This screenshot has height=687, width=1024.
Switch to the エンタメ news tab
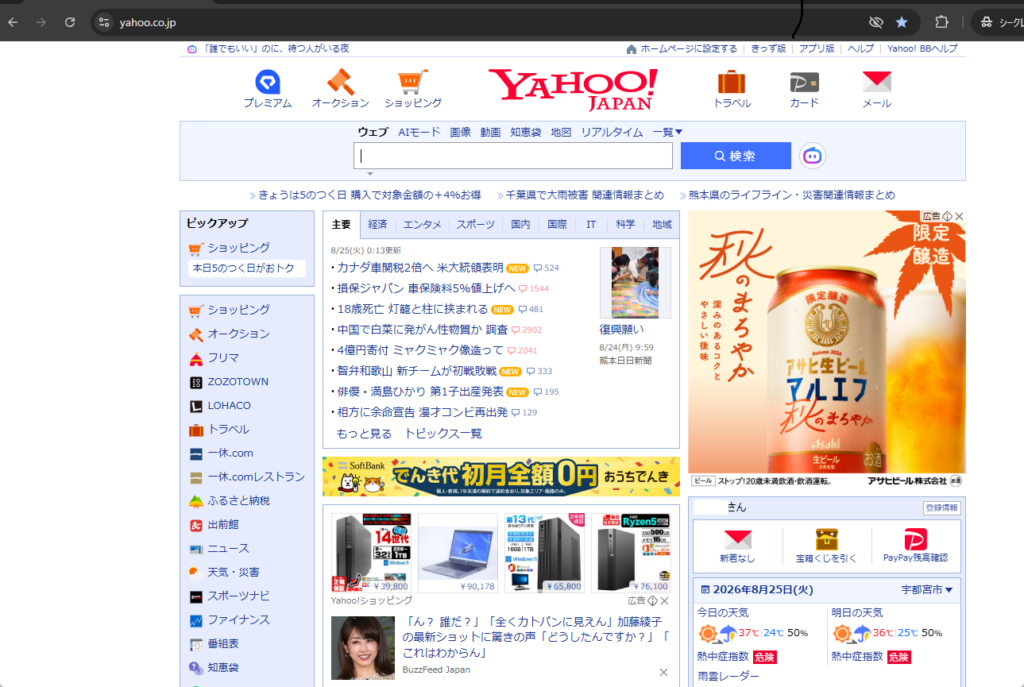[422, 225]
